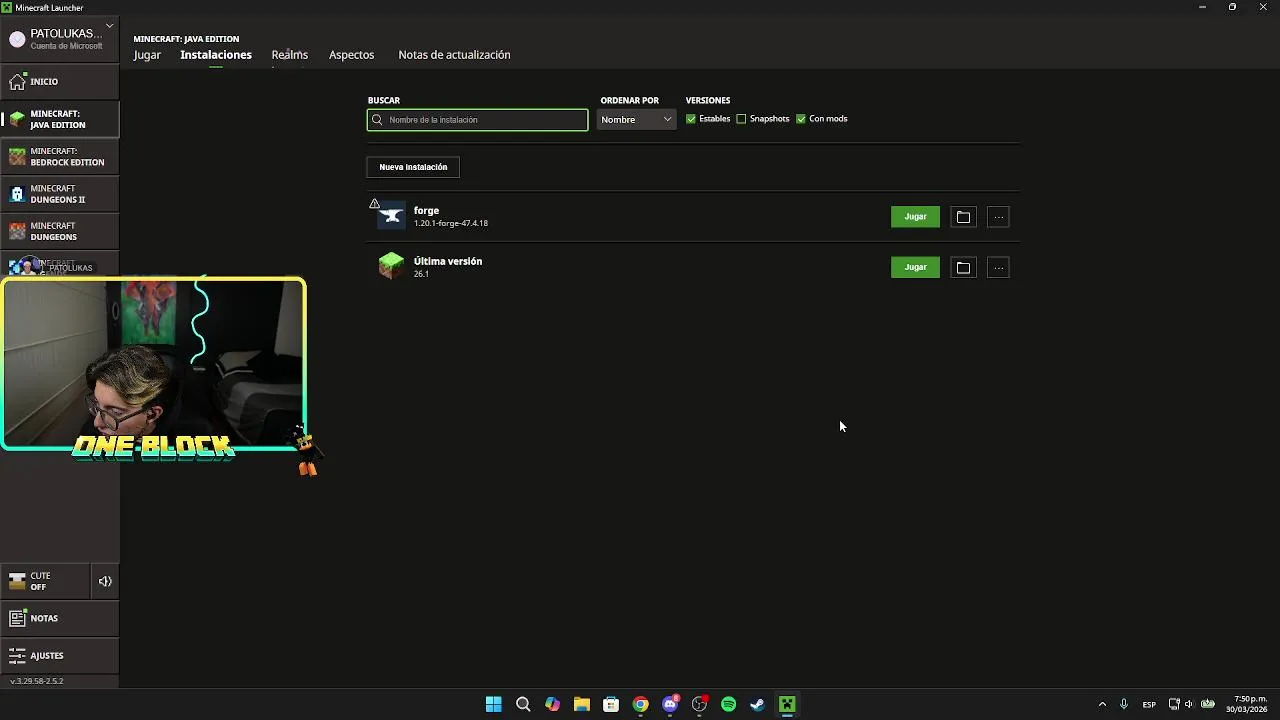The height and width of the screenshot is (720, 1280).
Task: Click the launcher version v.3.29.58-2.5.2
Action: (x=37, y=681)
